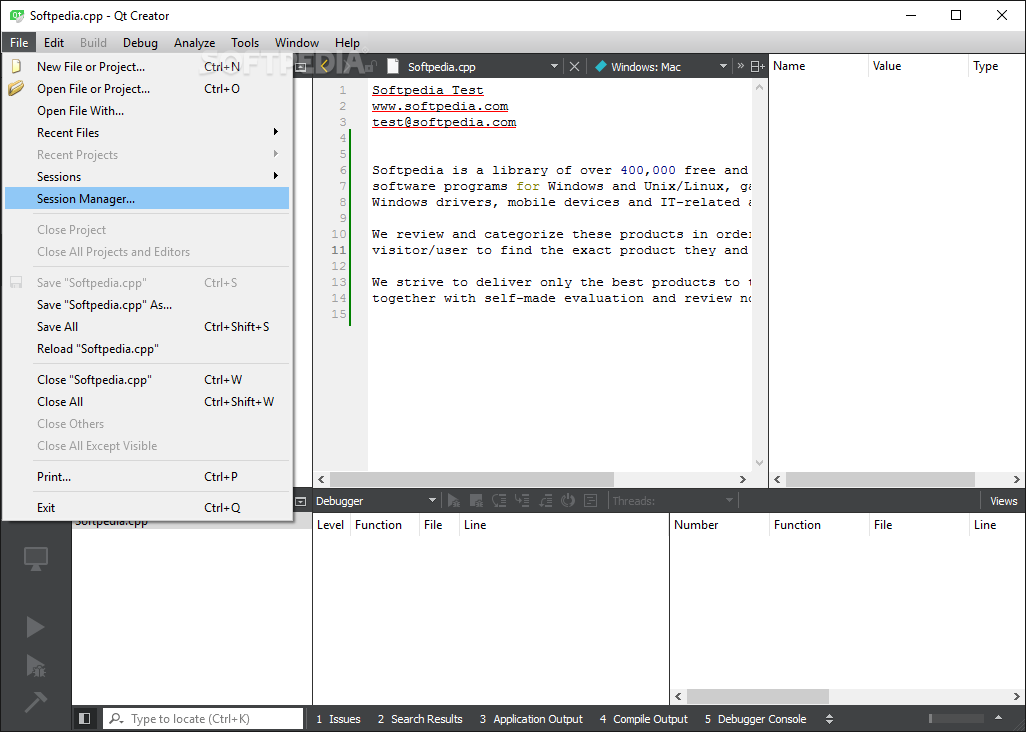This screenshot has height=732, width=1026.
Task: Click the status bar progress bar
Action: [956, 719]
